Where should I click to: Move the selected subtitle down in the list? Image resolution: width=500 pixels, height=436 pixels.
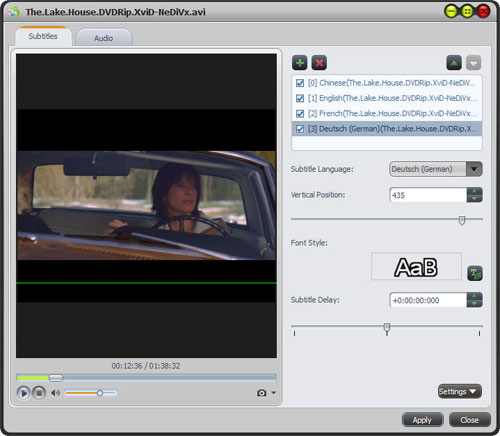pos(473,63)
